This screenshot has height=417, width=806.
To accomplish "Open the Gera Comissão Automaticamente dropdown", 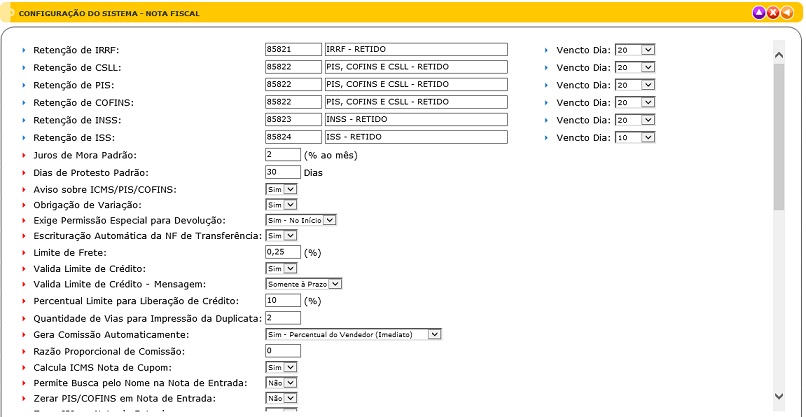I will (352, 334).
